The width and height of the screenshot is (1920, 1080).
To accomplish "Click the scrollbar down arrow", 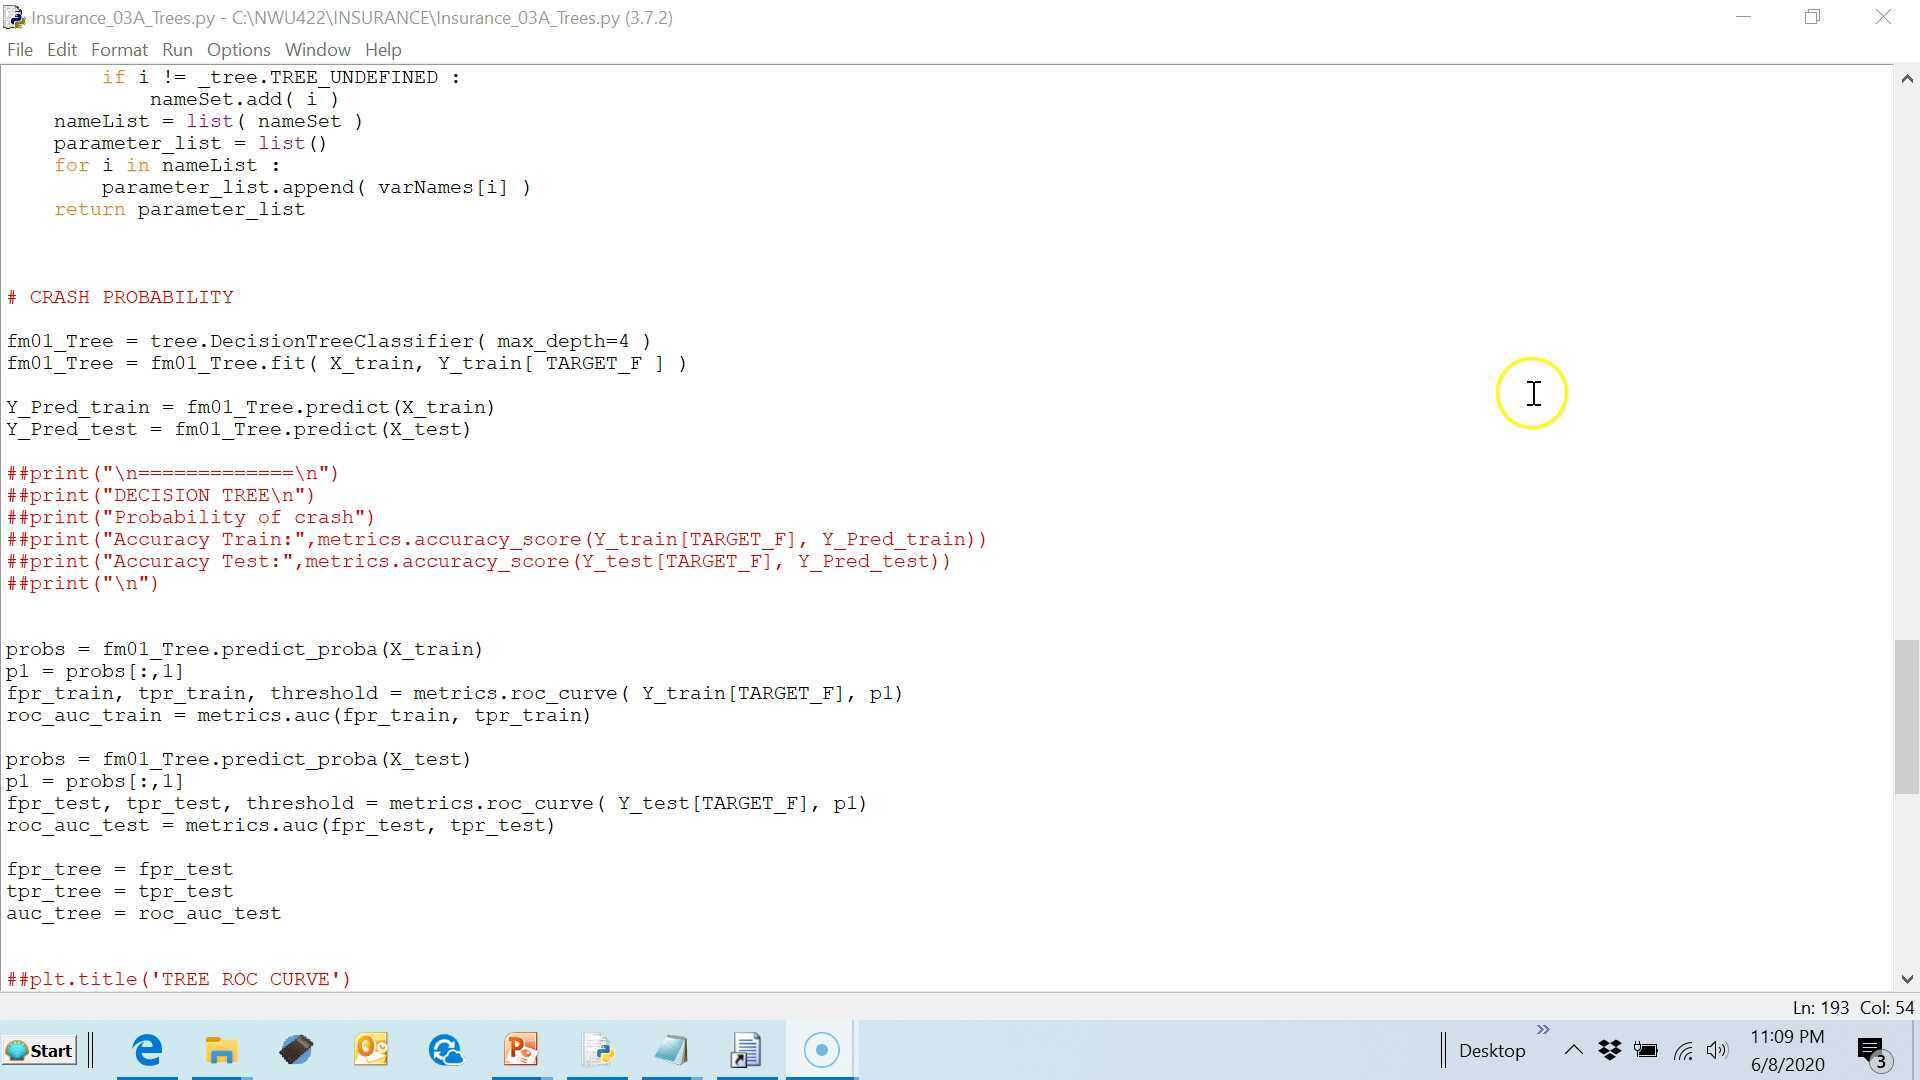I will [x=1908, y=980].
